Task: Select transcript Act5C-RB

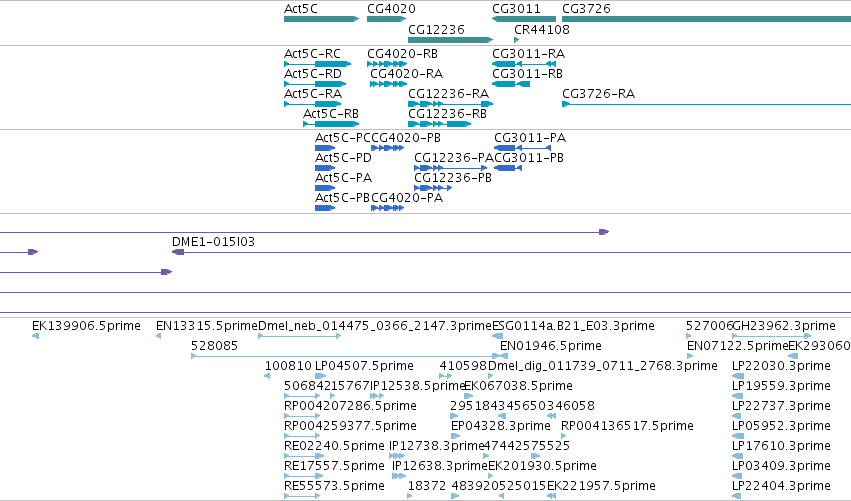Action: coord(331,124)
